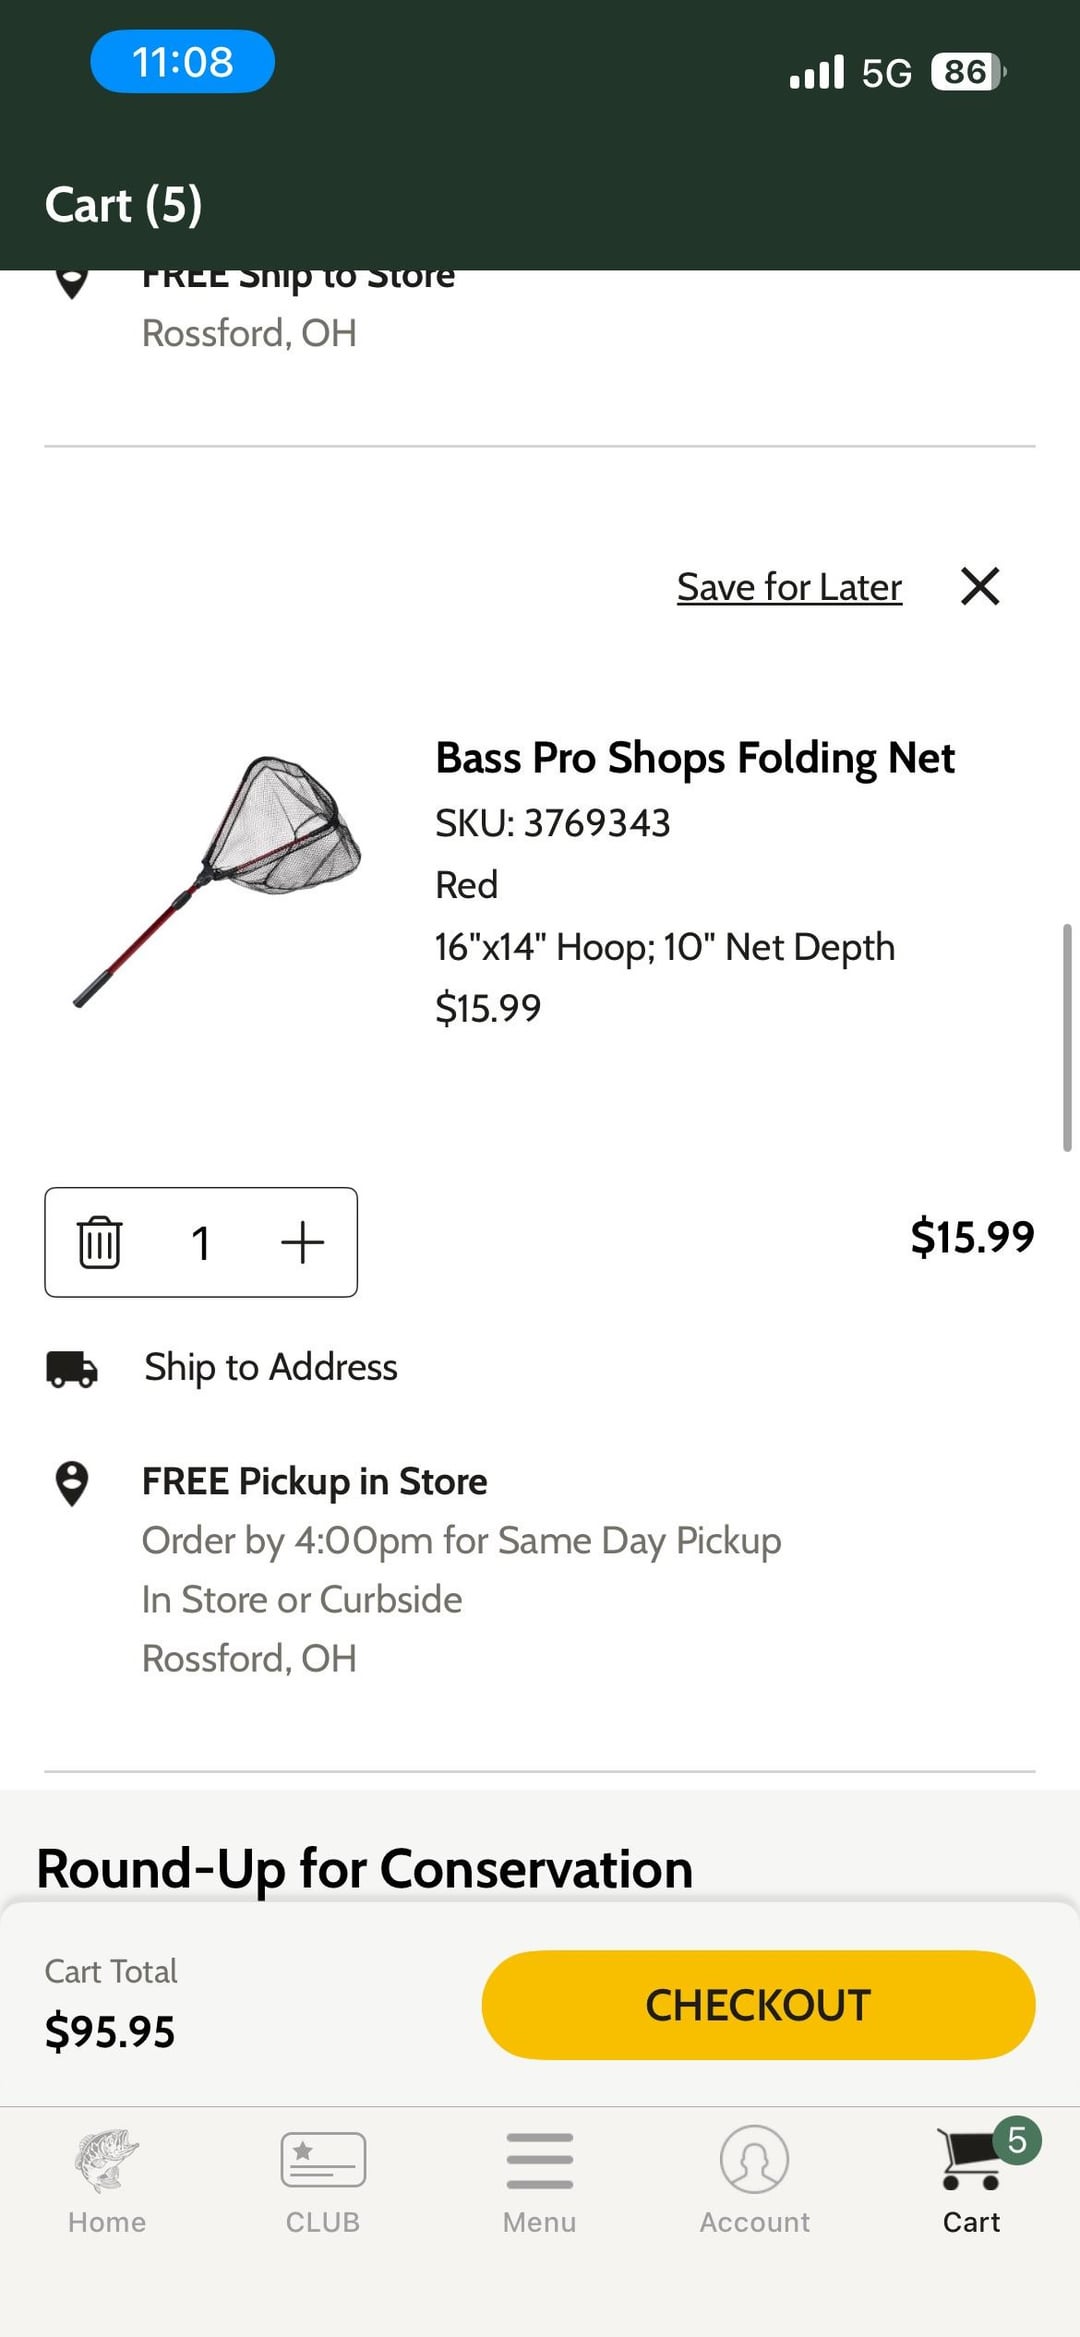Tap the delivery truck icon
This screenshot has height=2337, width=1080.
click(72, 1368)
